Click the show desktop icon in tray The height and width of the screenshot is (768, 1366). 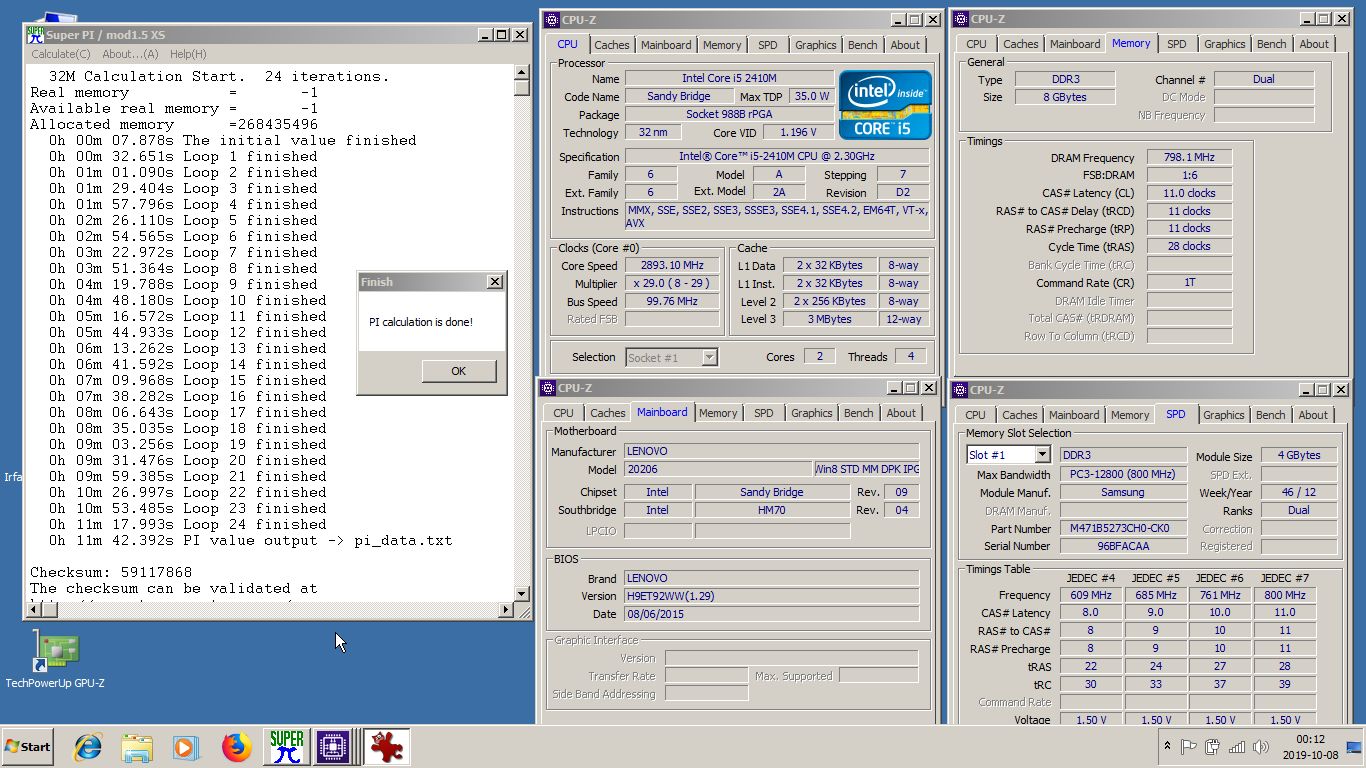1354,746
